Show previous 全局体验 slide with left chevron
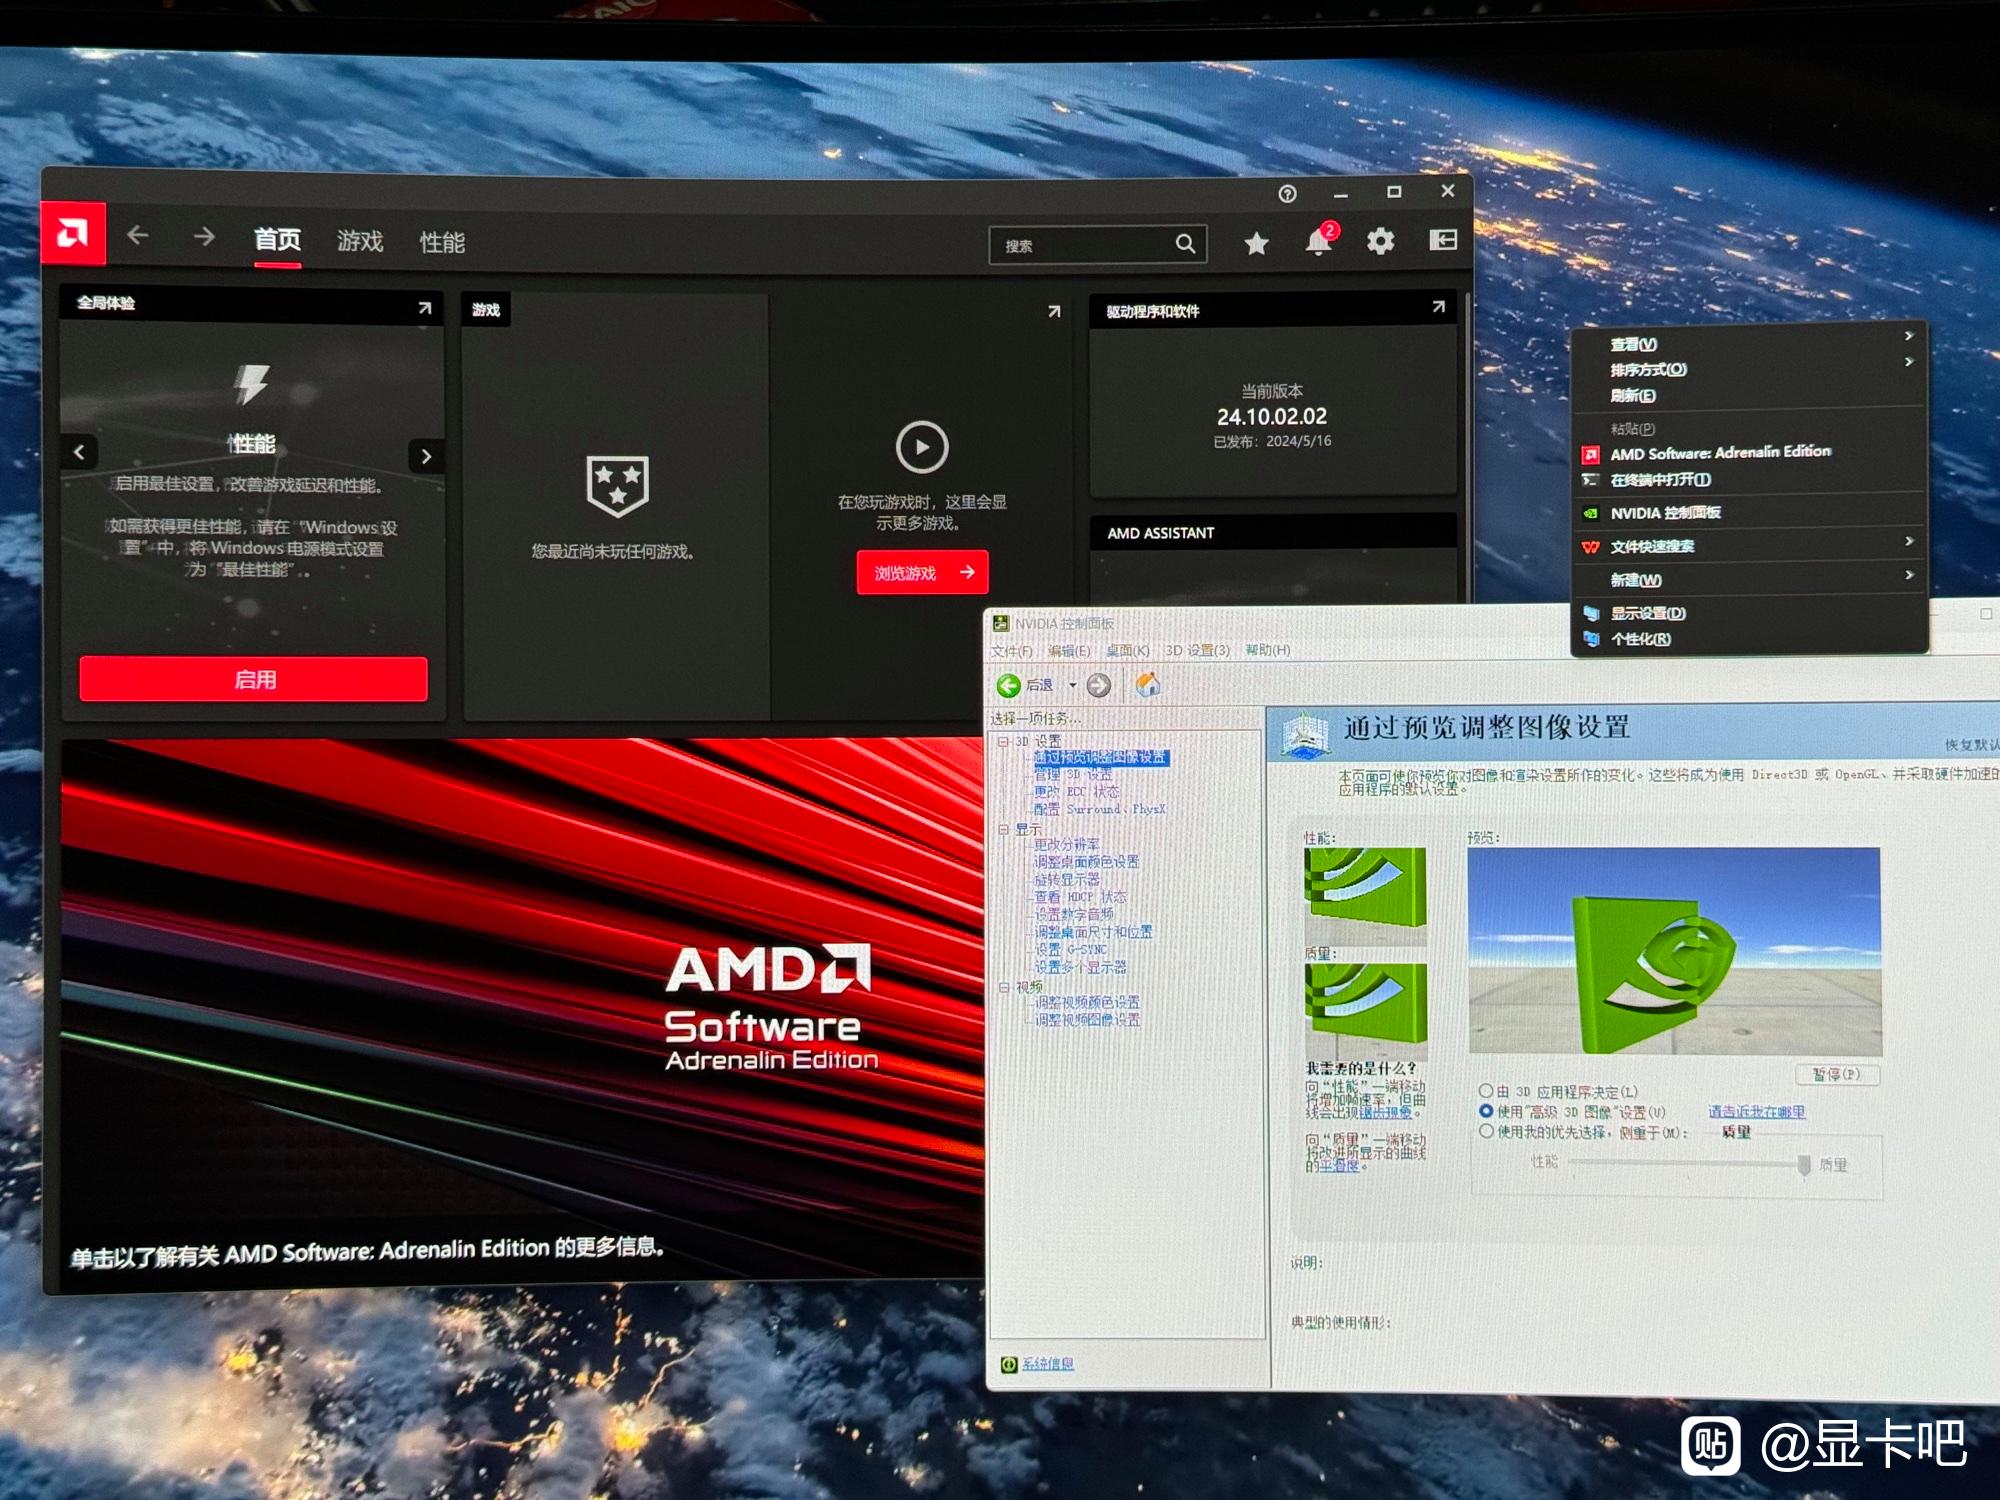 79,452
